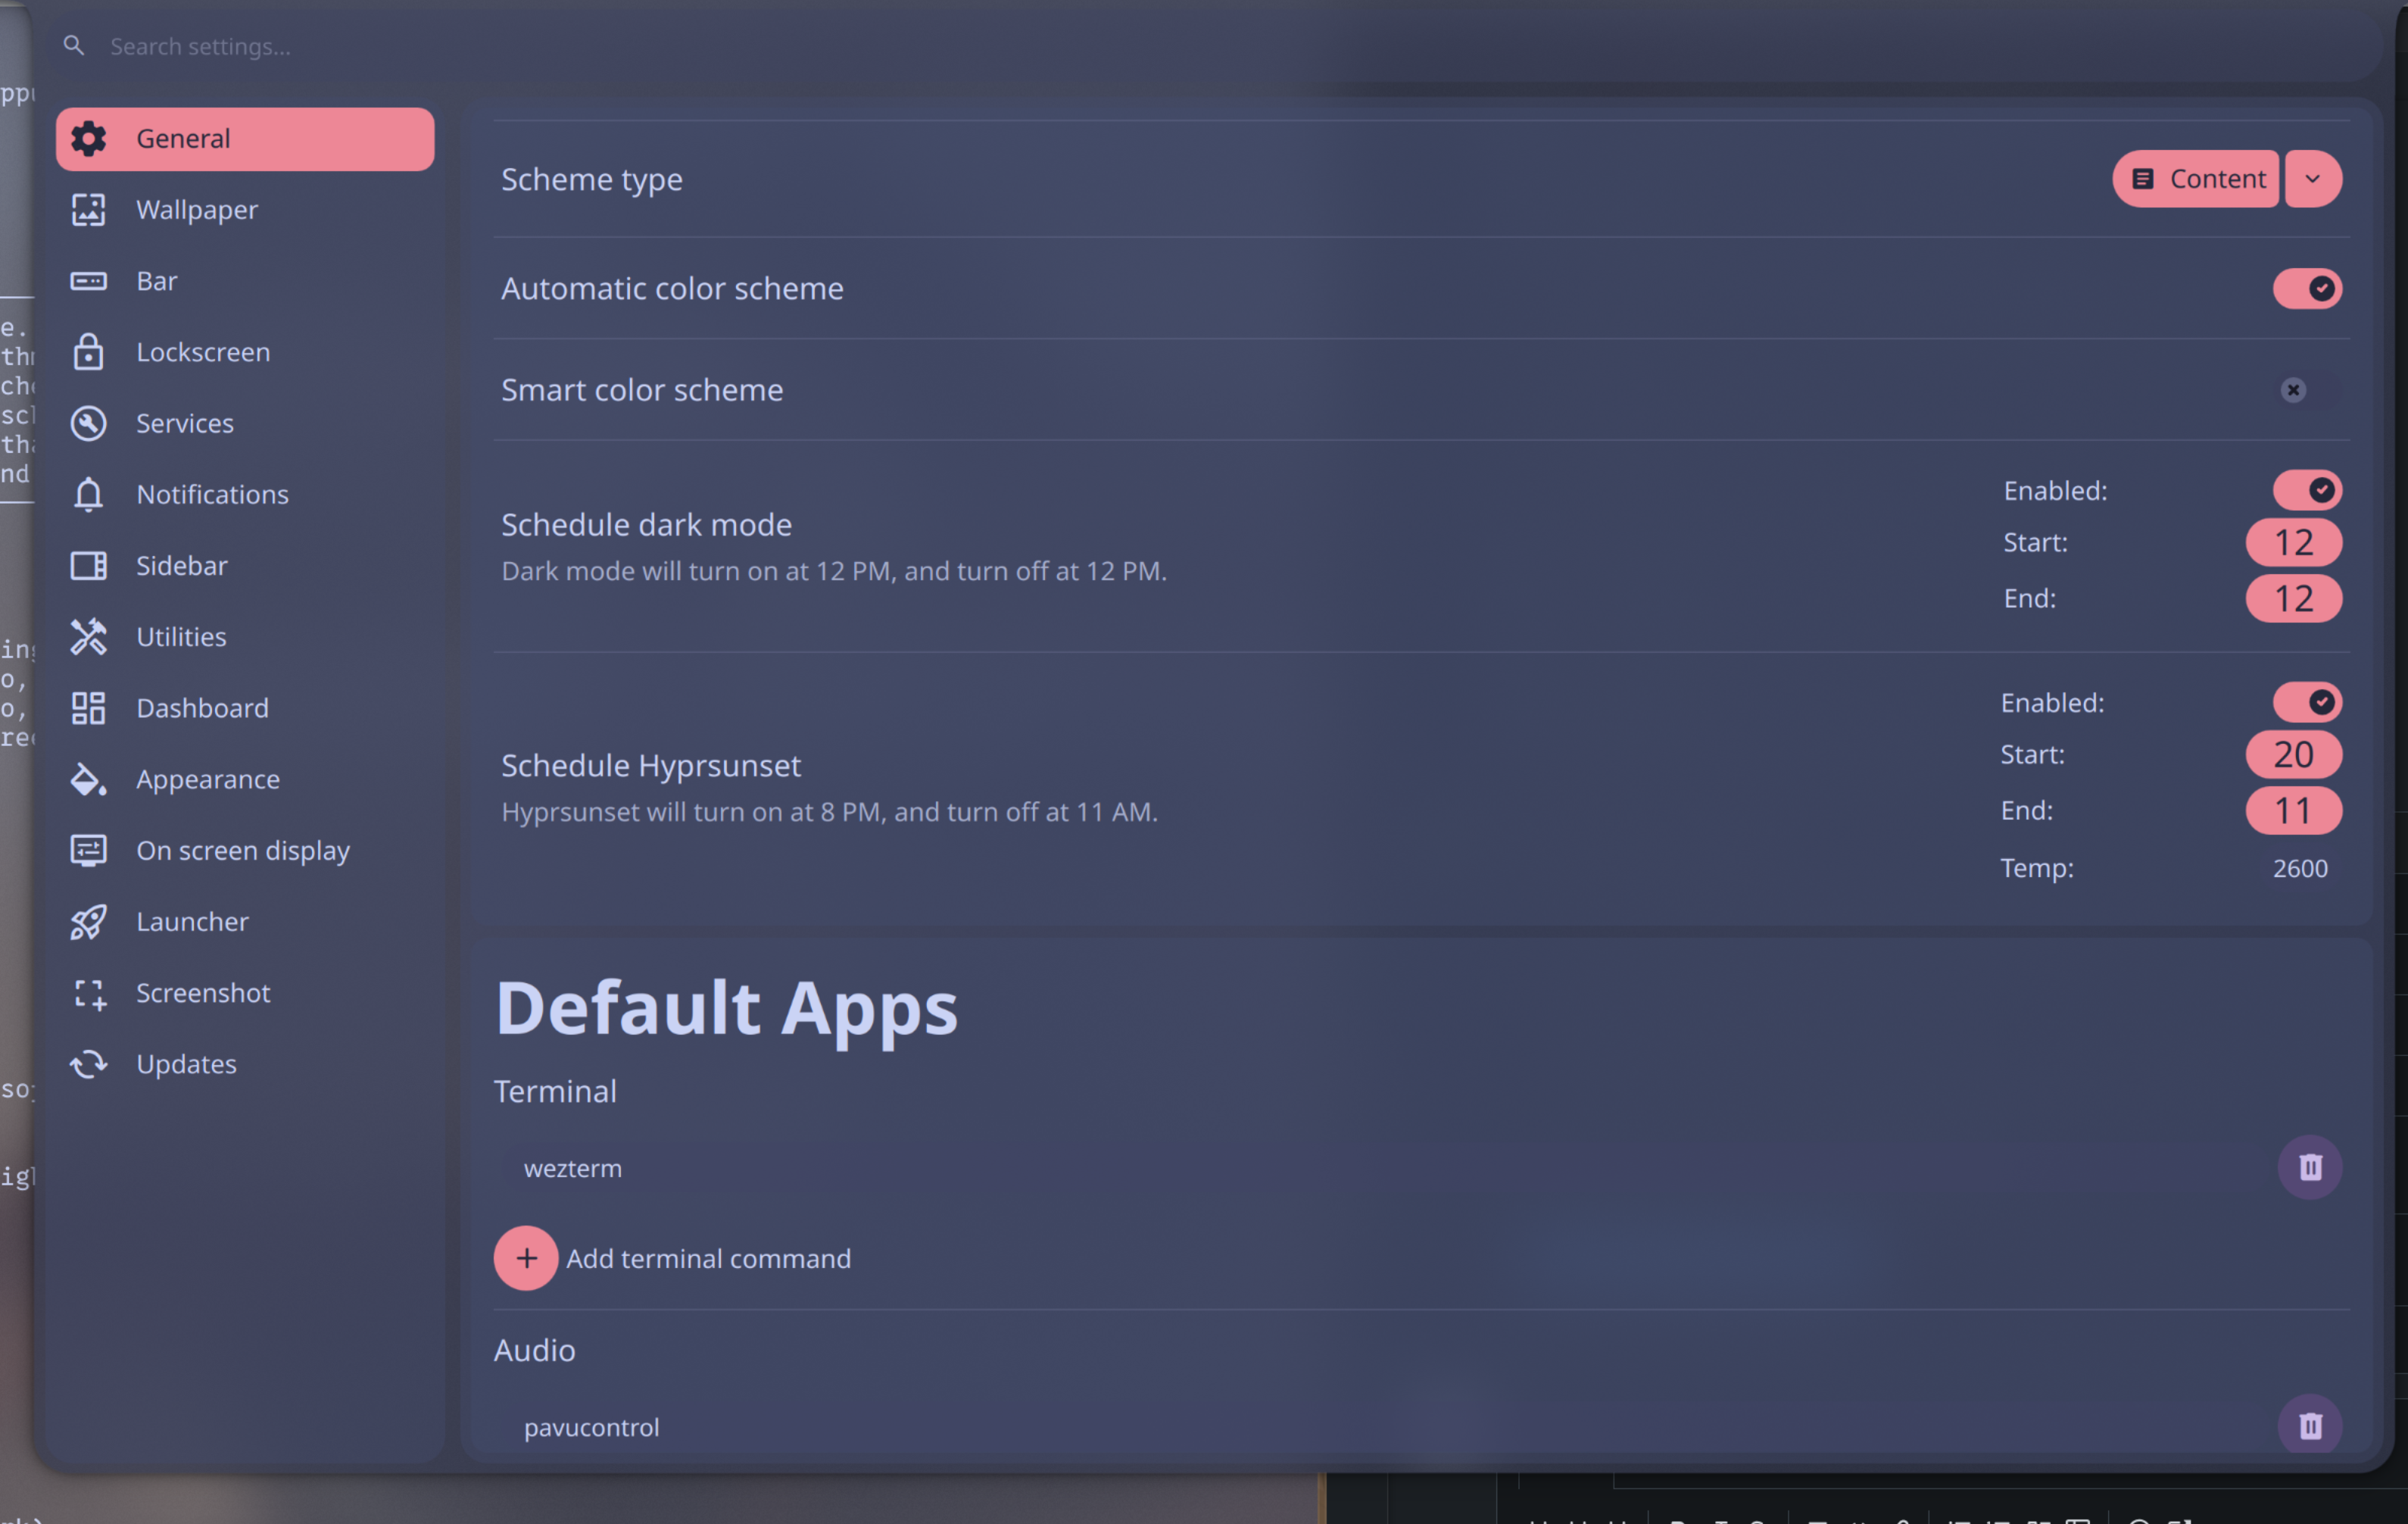
Task: Delete the wezterm terminal entry
Action: tap(2310, 1167)
